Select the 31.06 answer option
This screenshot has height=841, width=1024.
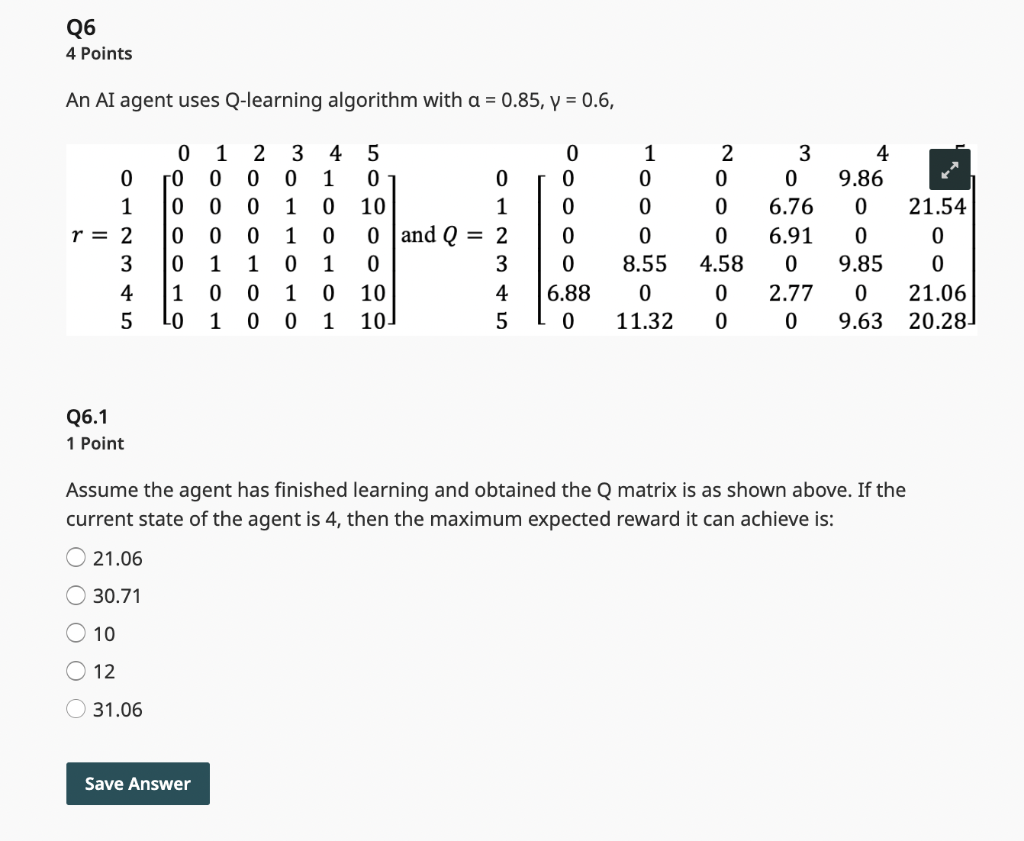coord(75,709)
